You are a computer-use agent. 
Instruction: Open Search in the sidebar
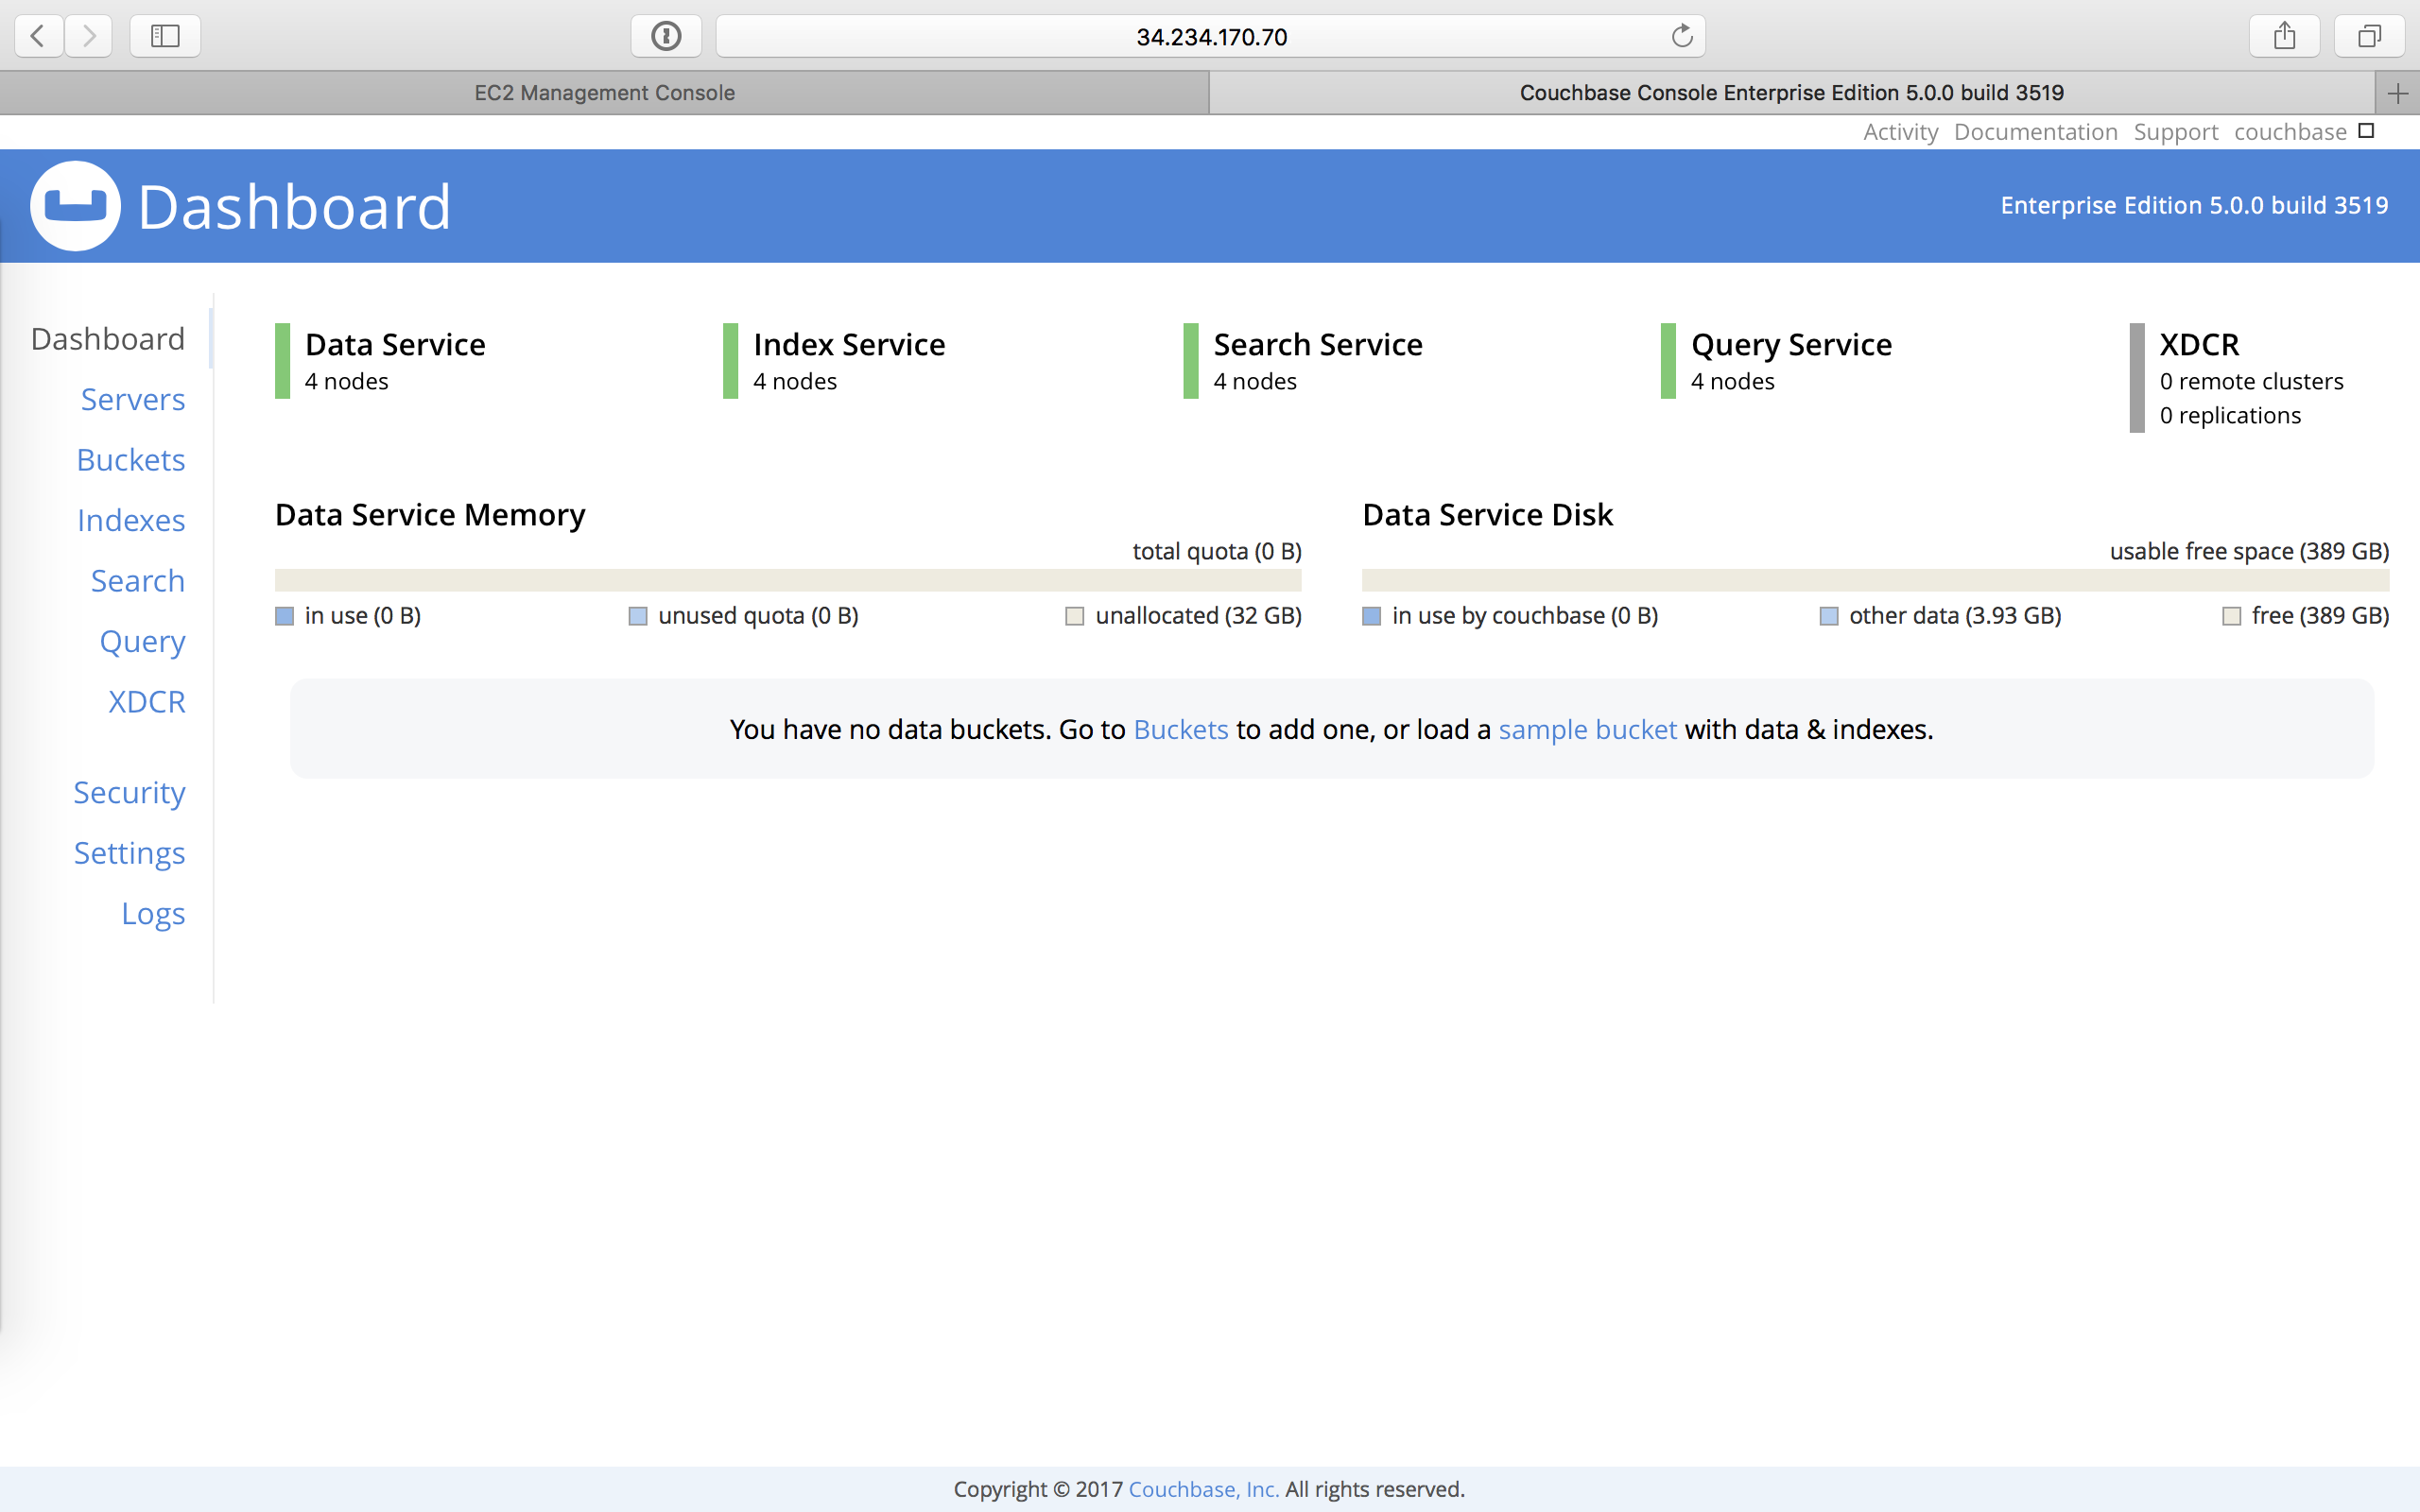coord(138,581)
